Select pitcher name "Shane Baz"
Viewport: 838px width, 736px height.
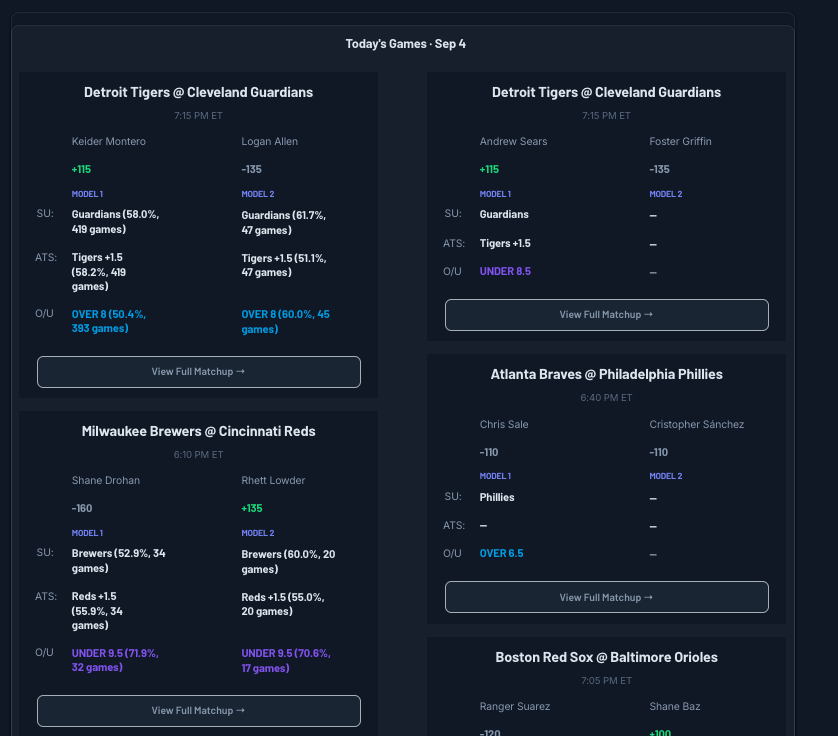point(674,707)
